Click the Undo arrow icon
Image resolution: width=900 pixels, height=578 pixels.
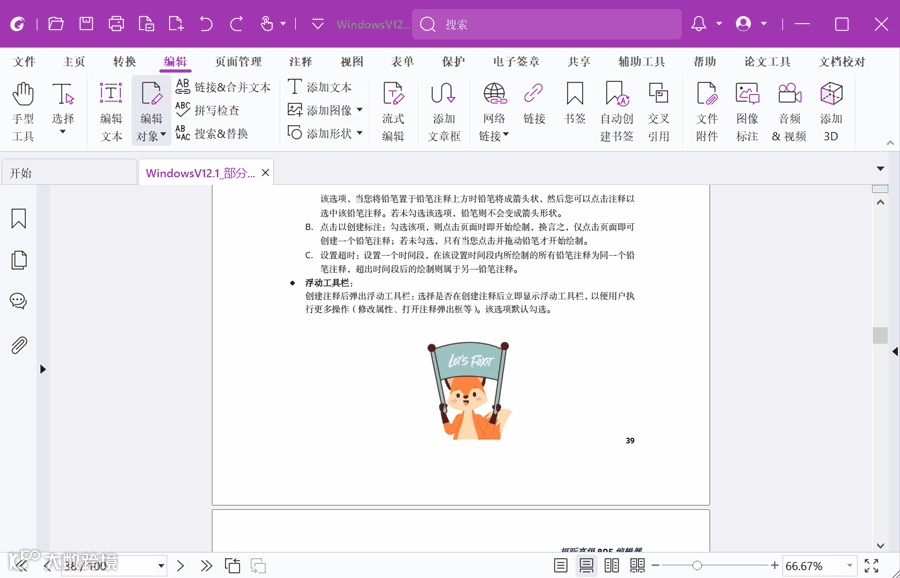click(206, 24)
